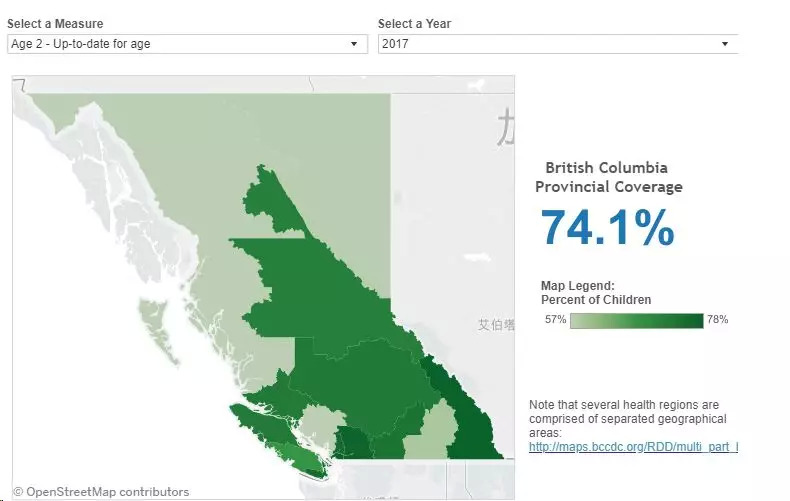Click the note about separated health regions

(x=627, y=418)
